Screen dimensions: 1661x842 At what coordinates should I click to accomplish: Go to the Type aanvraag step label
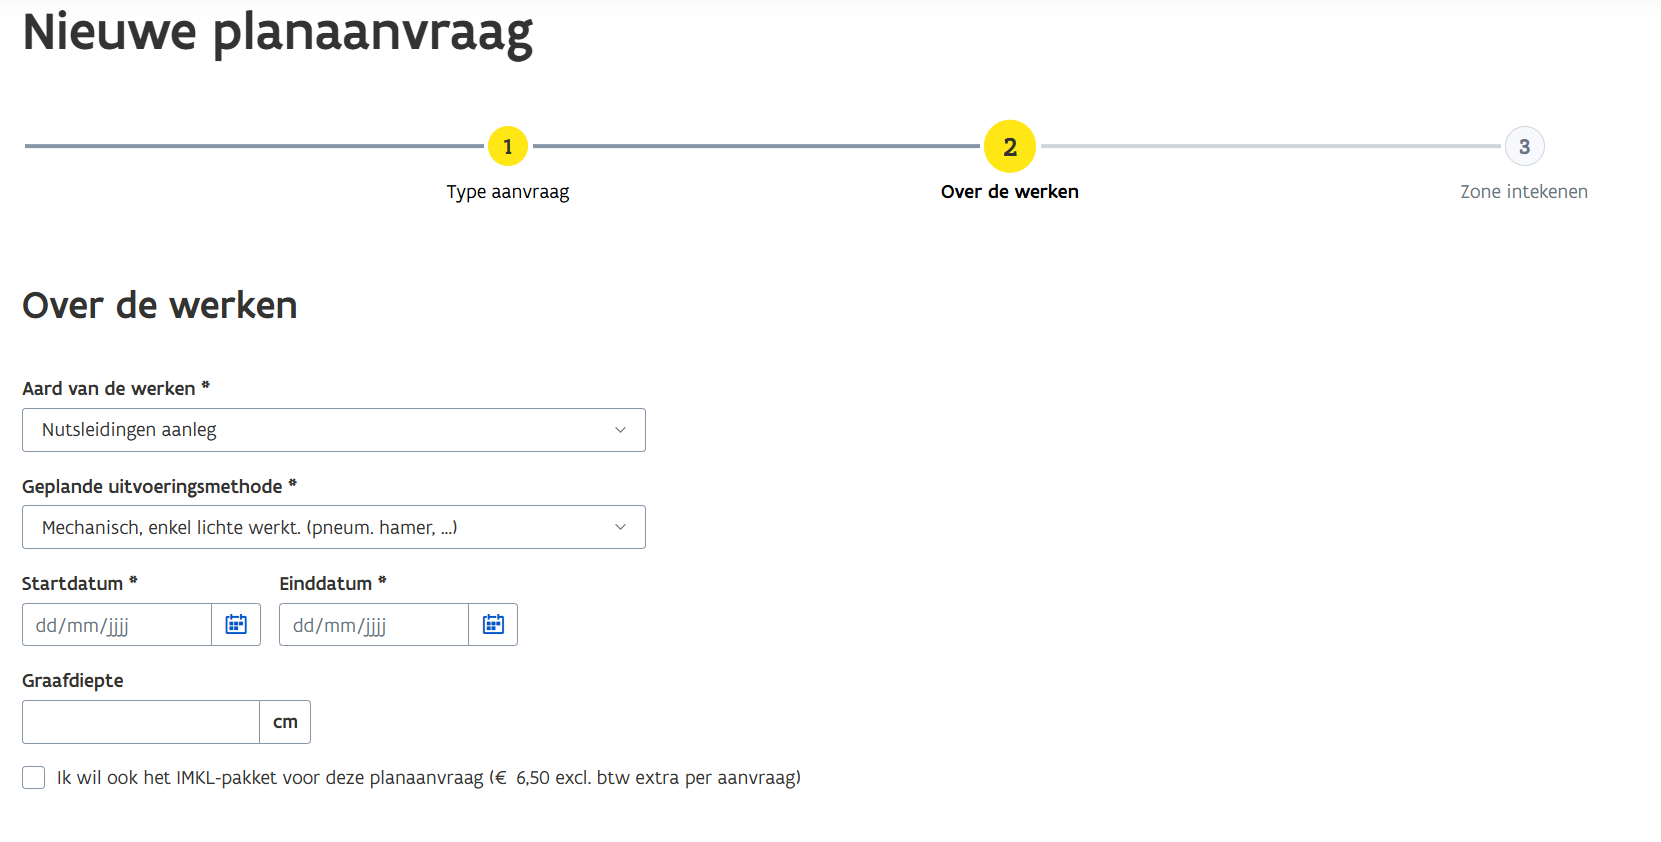pyautogui.click(x=508, y=192)
